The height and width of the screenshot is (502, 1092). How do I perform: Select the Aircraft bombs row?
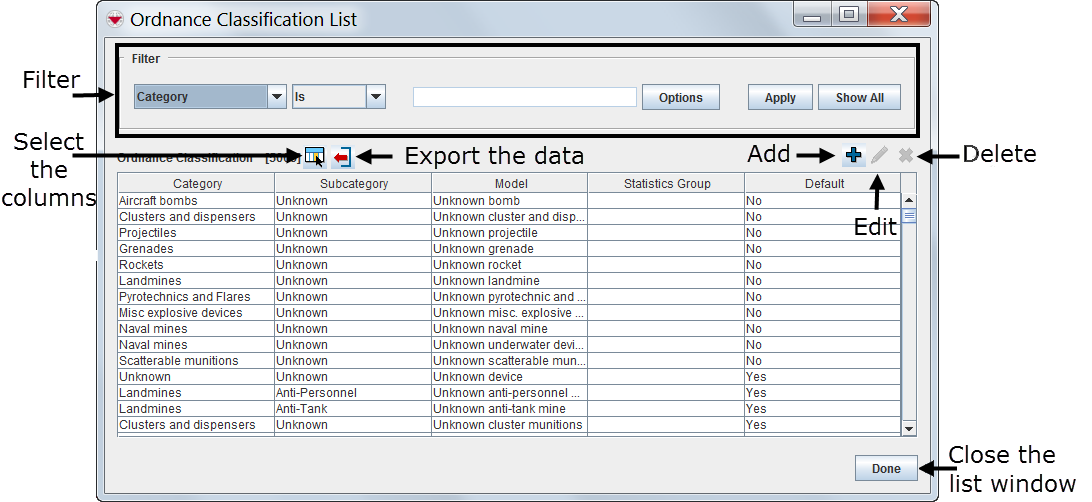196,201
